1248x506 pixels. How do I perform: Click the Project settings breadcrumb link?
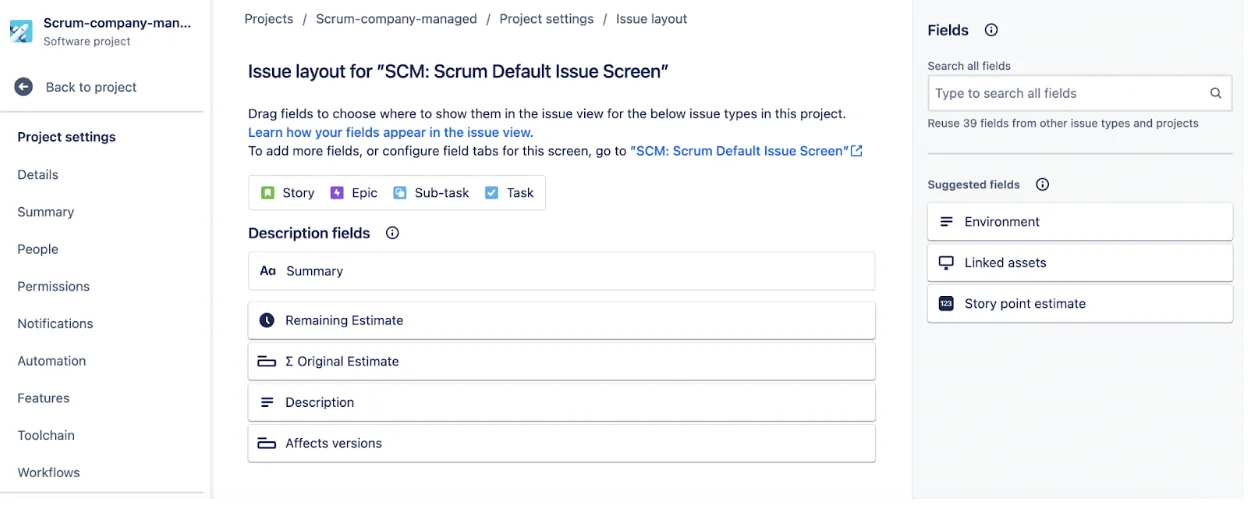click(546, 19)
